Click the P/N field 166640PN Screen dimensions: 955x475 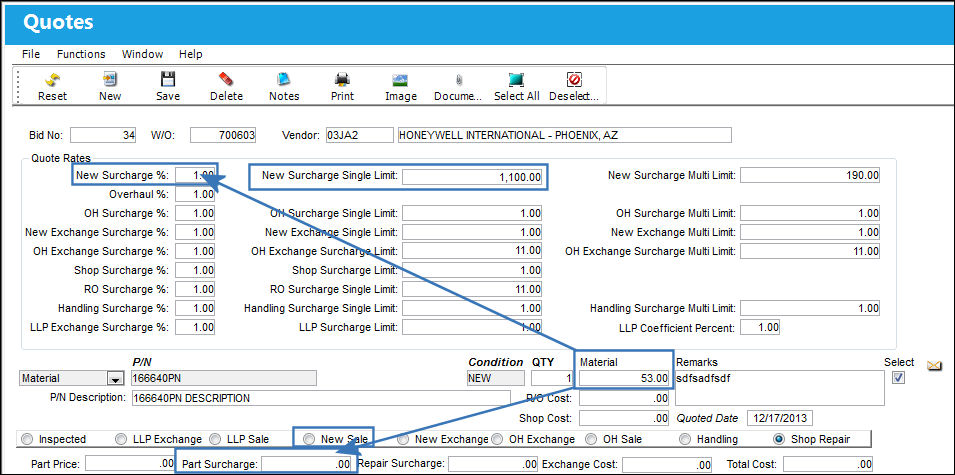pyautogui.click(x=224, y=378)
